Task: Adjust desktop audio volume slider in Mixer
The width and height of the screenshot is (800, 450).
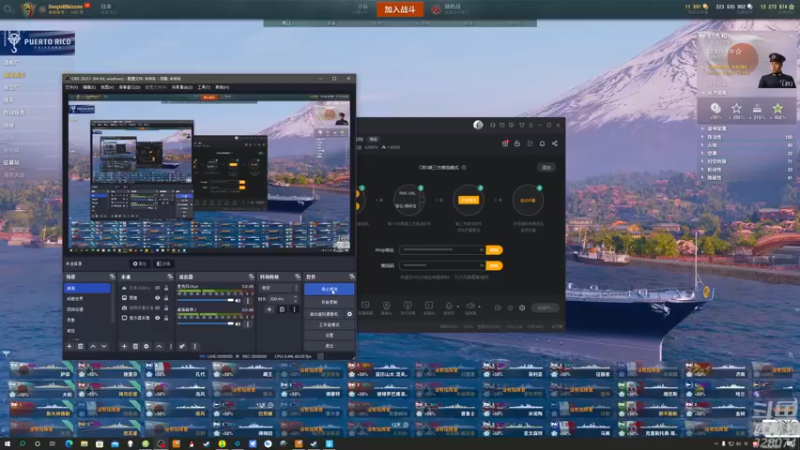Action: [x=205, y=324]
